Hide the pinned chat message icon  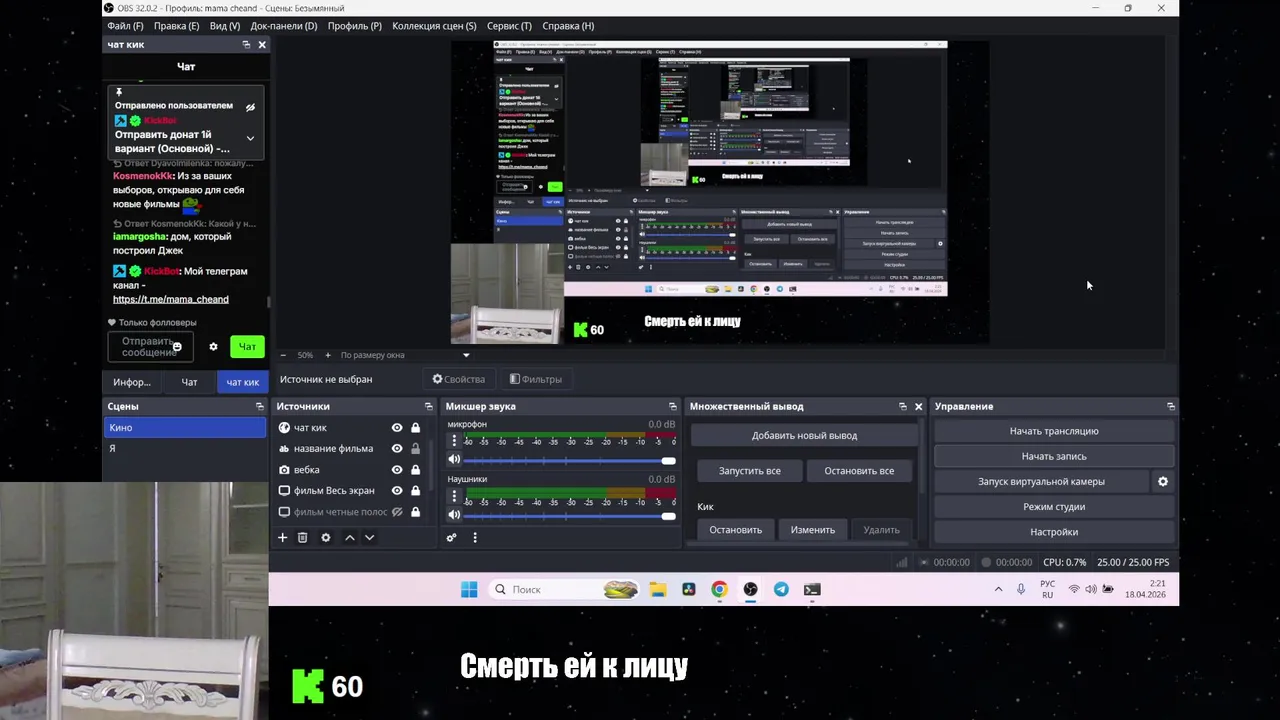point(250,108)
